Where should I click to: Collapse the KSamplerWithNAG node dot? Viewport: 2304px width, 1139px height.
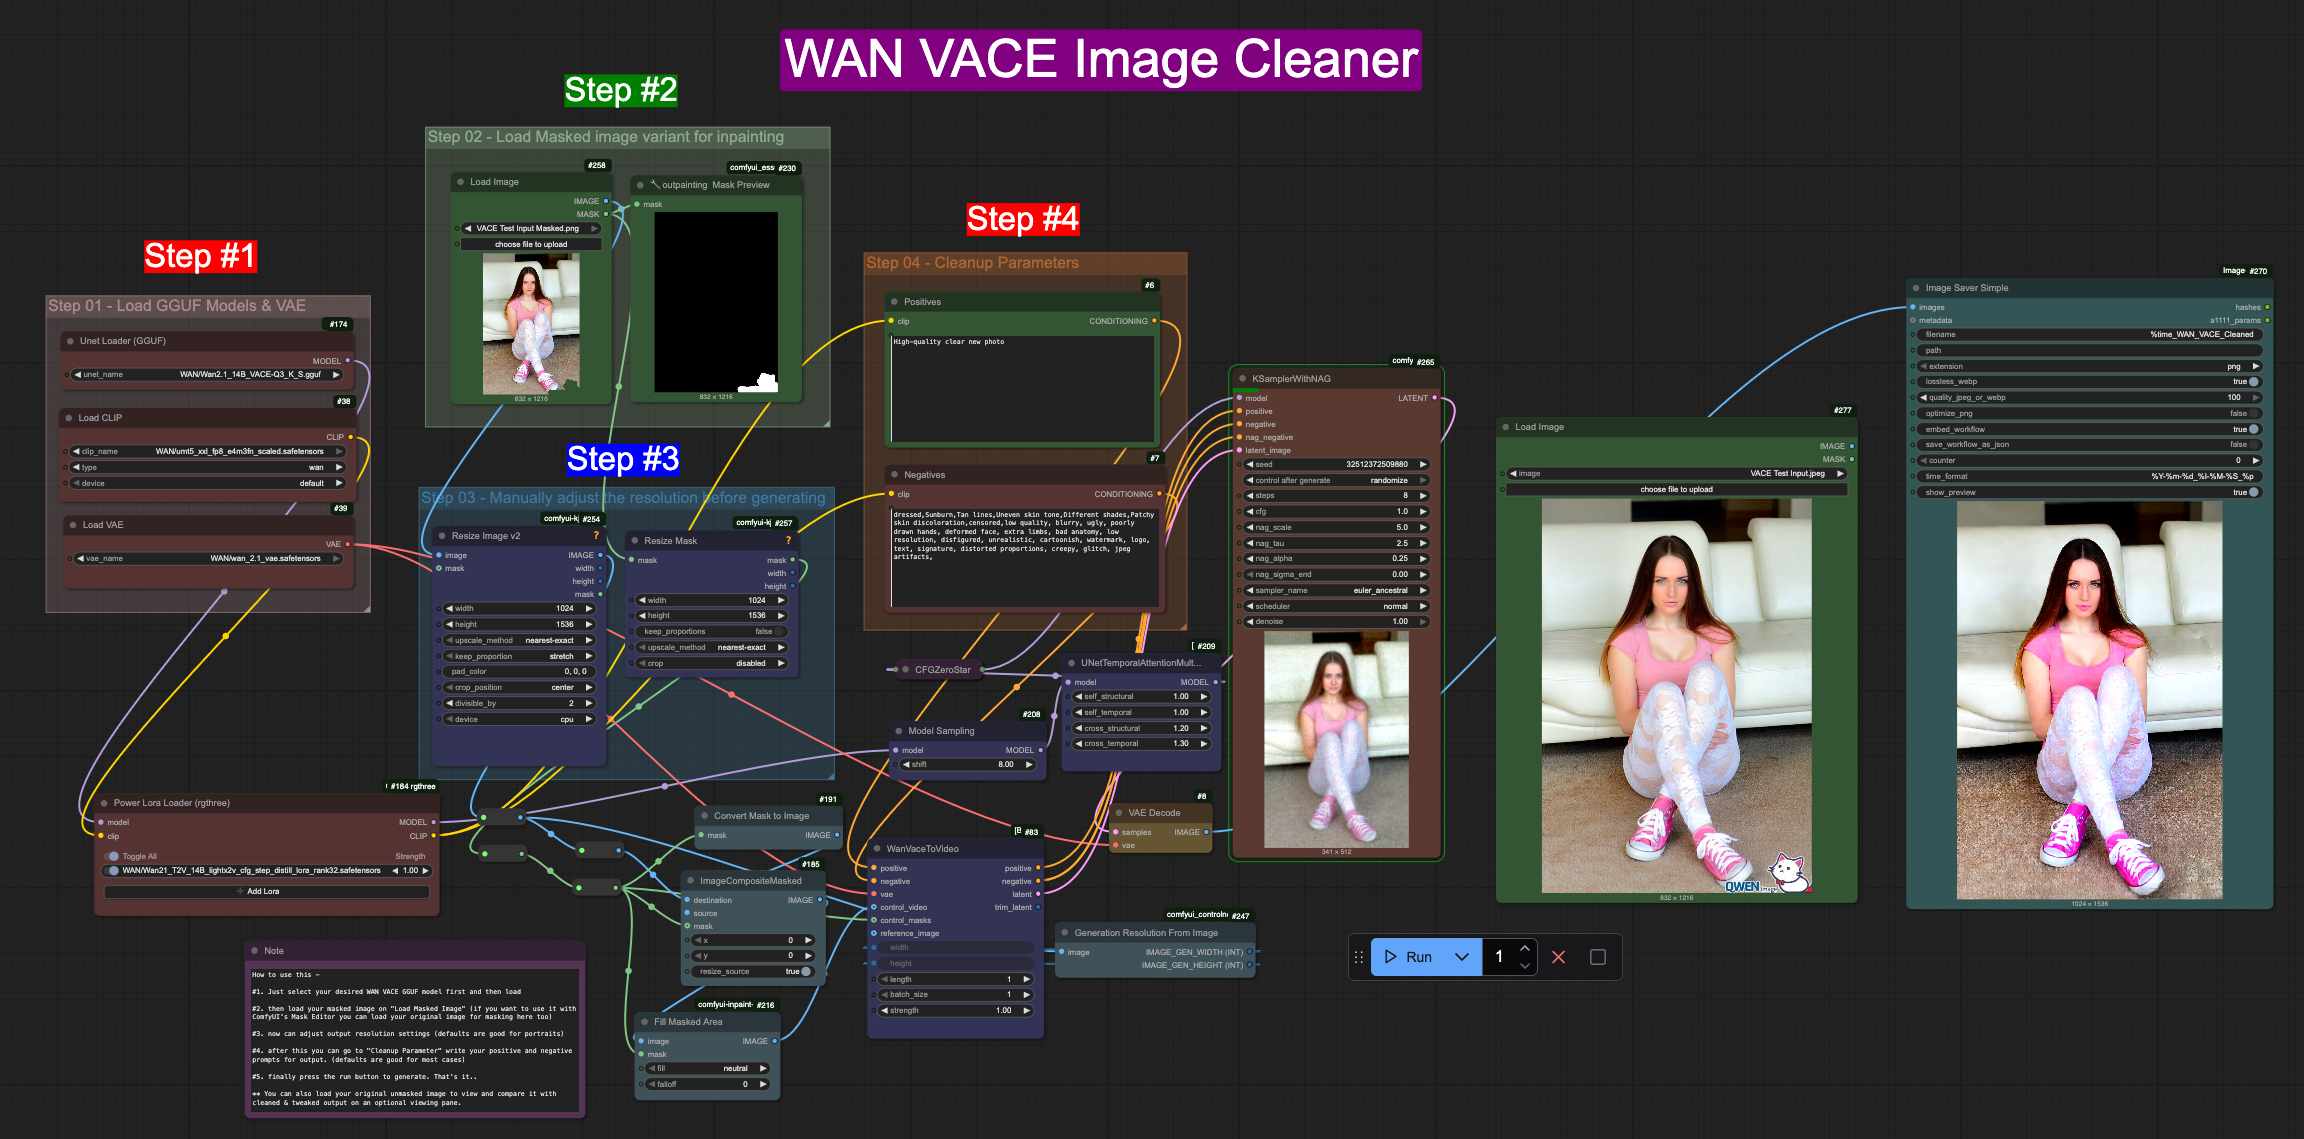pyautogui.click(x=1242, y=379)
